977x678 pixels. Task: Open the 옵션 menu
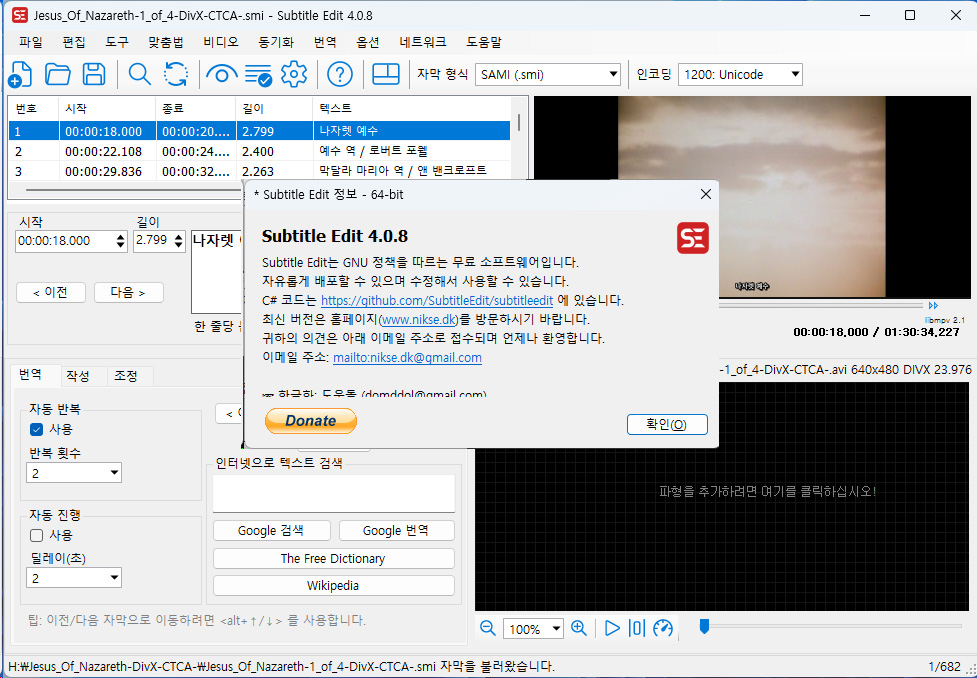tap(368, 42)
